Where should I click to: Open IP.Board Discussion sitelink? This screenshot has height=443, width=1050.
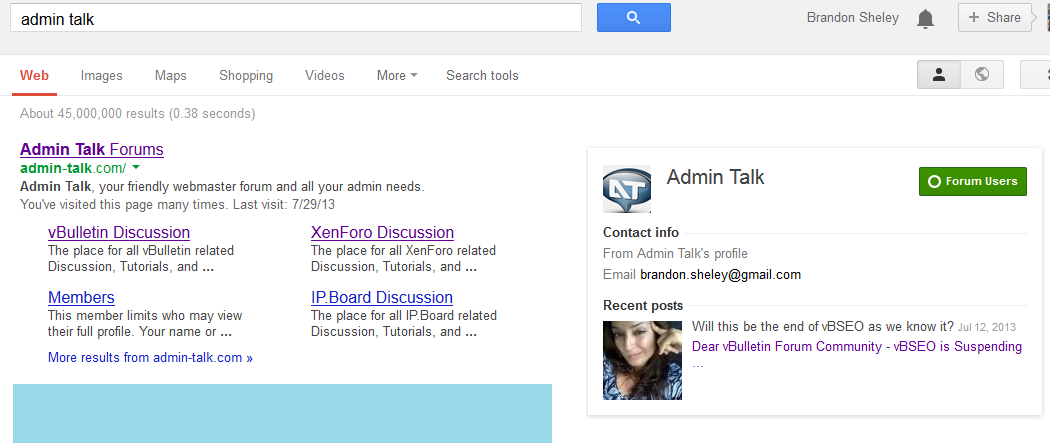(382, 297)
